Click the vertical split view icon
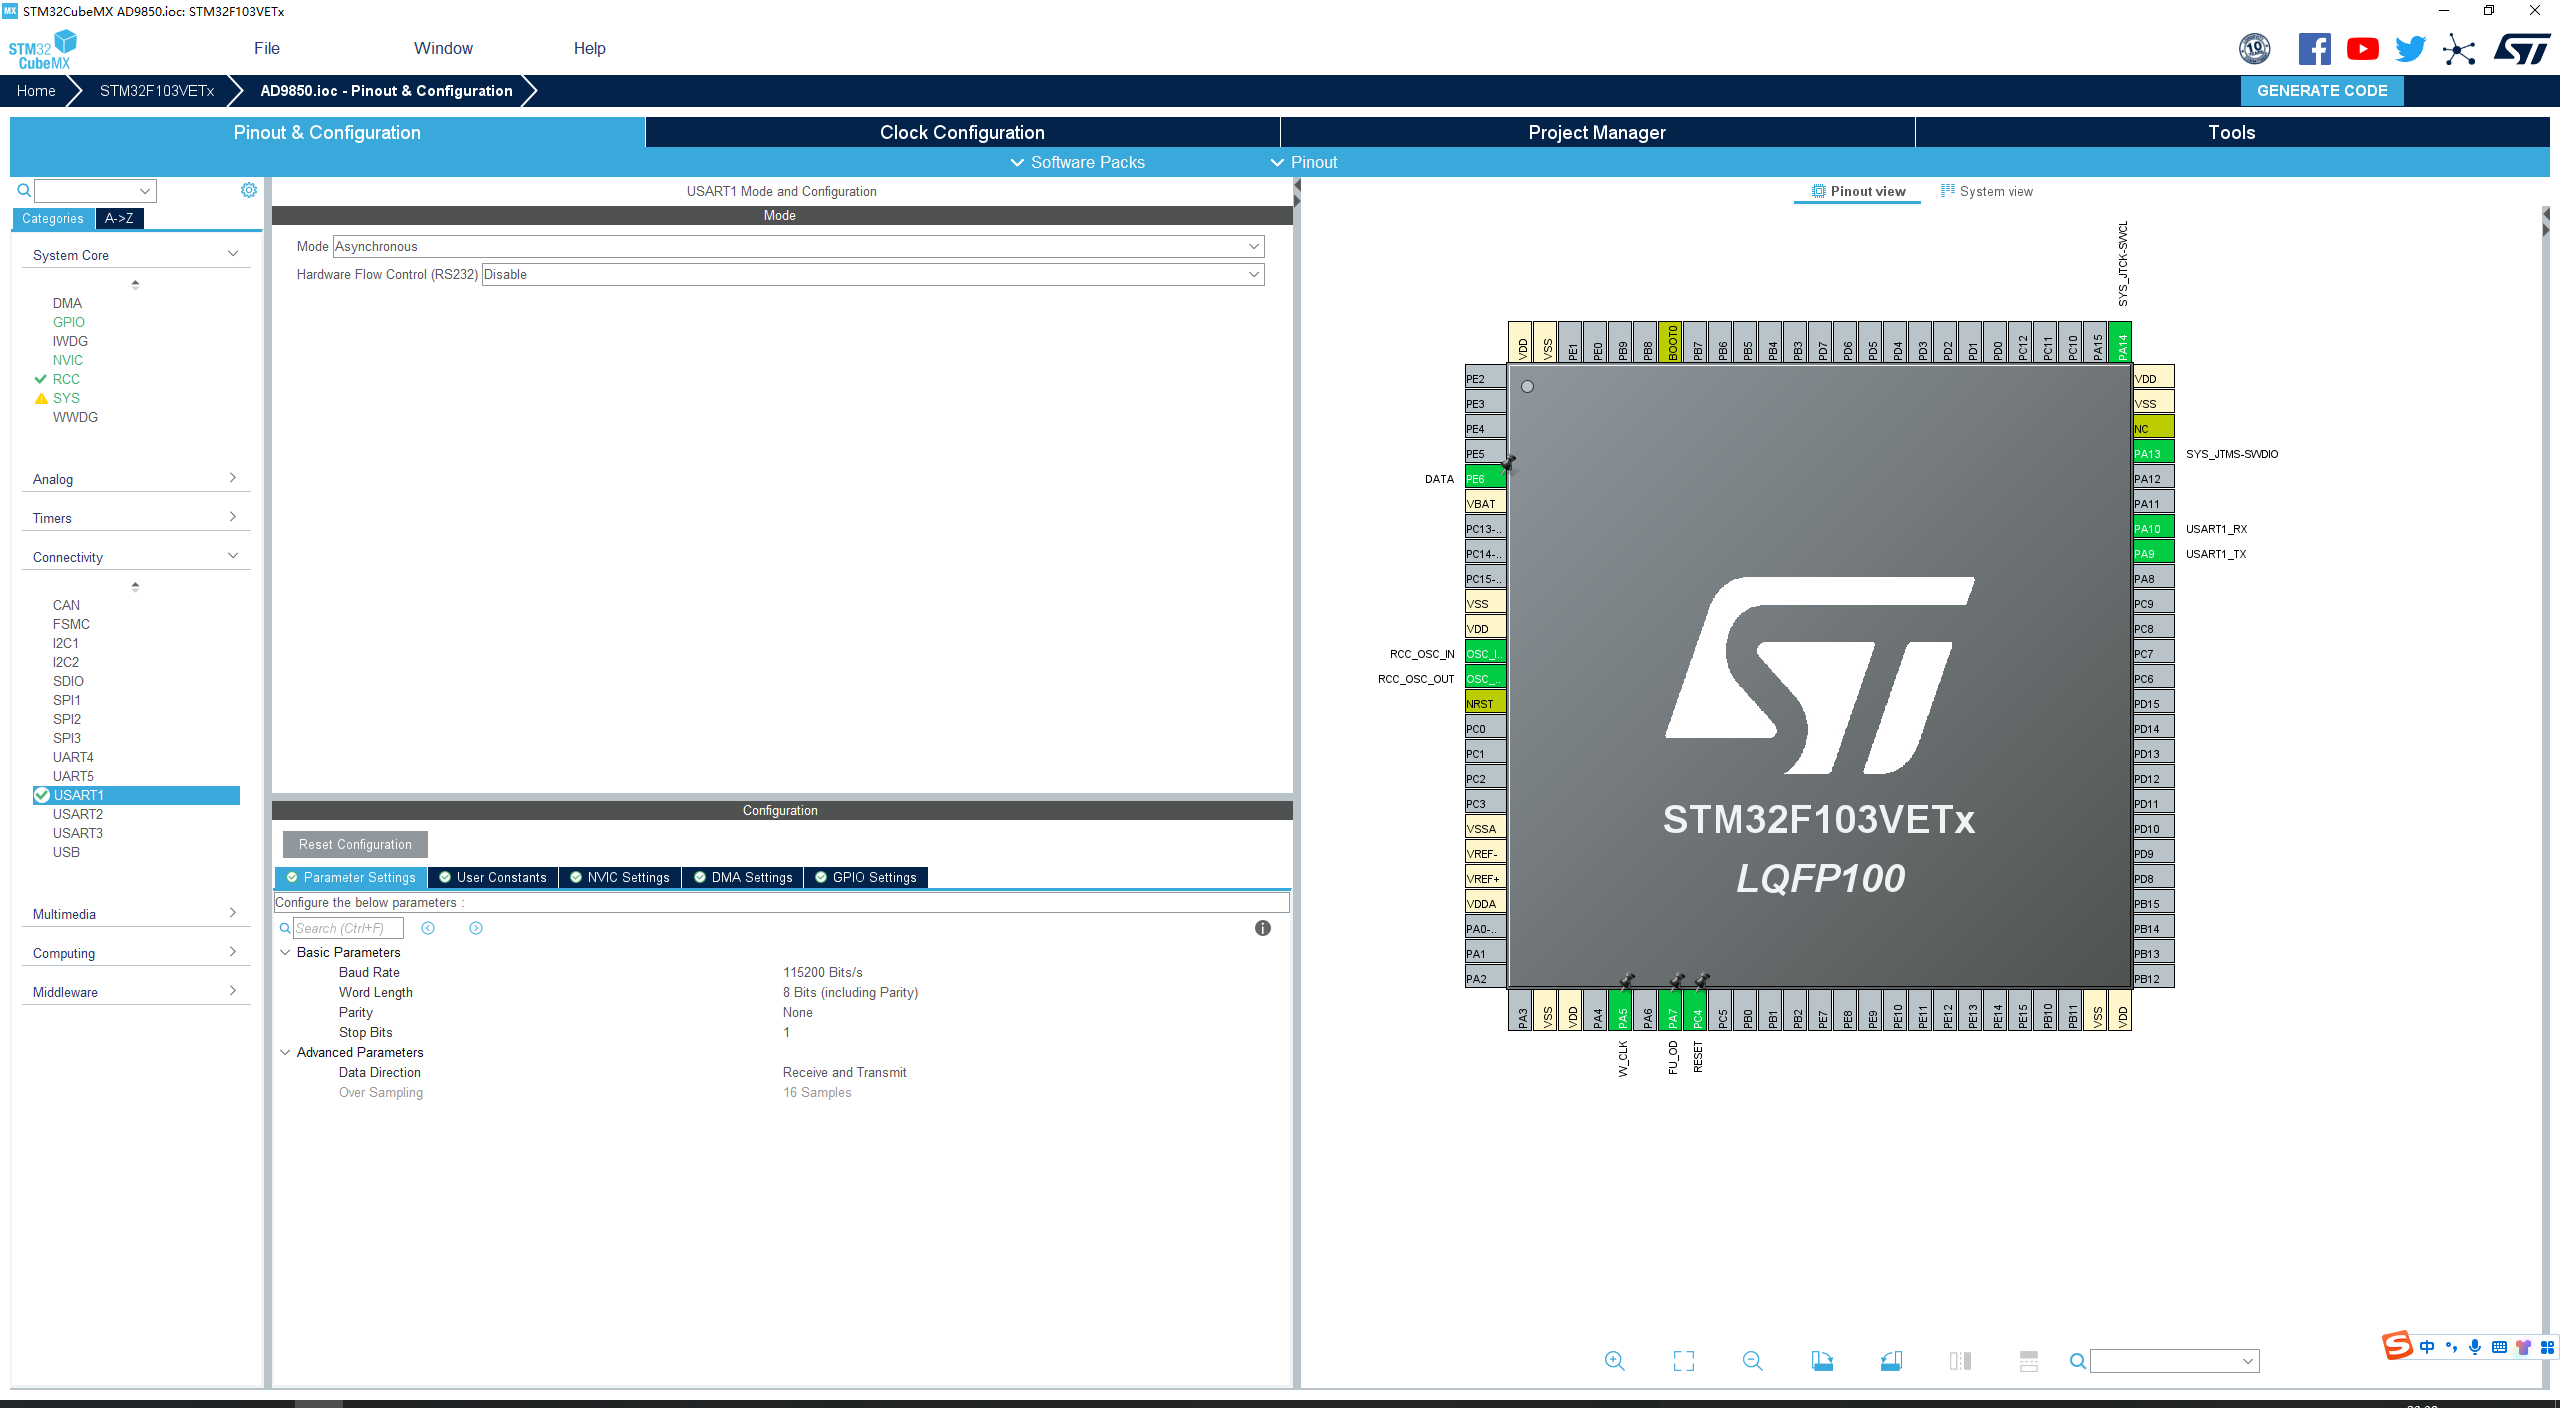Image resolution: width=2560 pixels, height=1408 pixels. (1960, 1361)
